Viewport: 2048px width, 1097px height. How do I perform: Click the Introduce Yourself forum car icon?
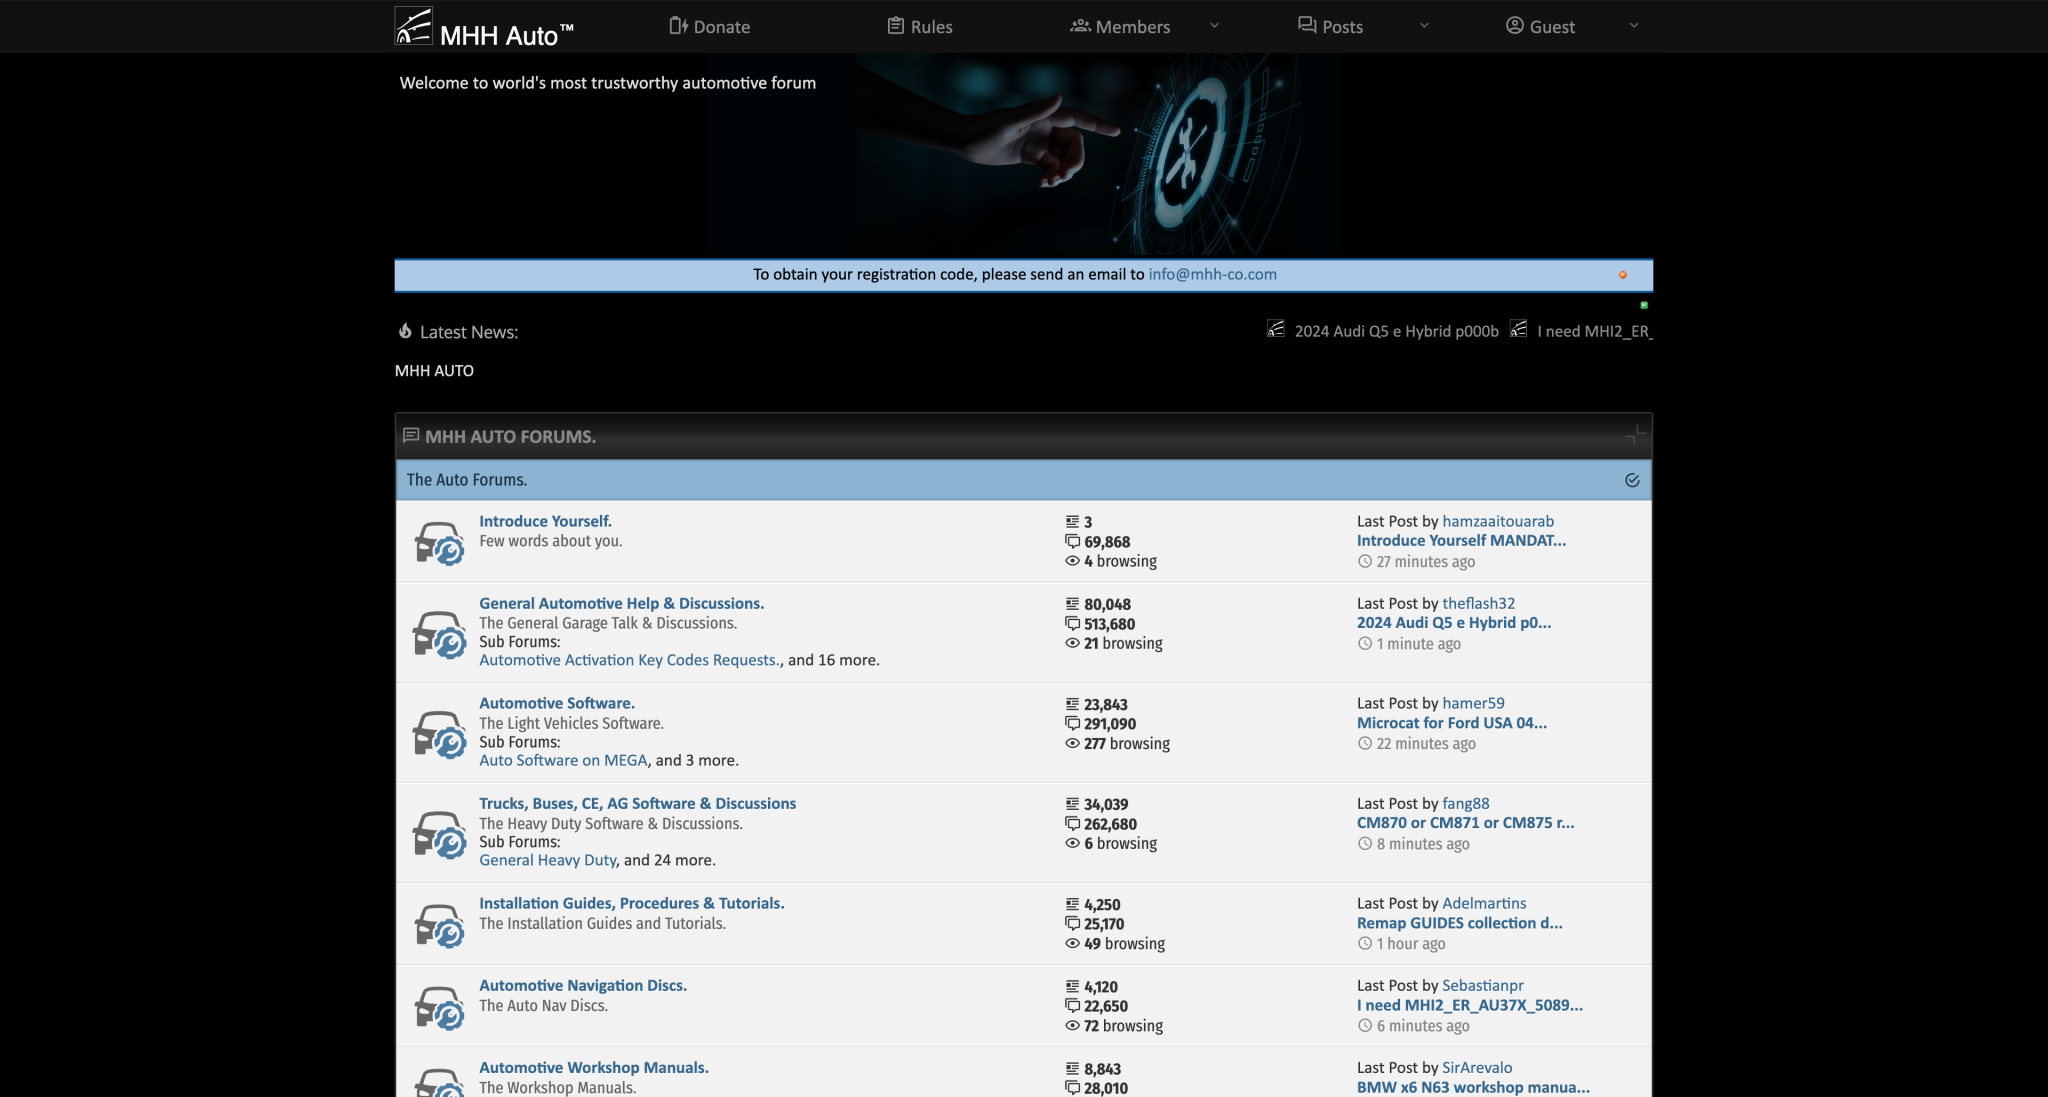click(x=440, y=541)
